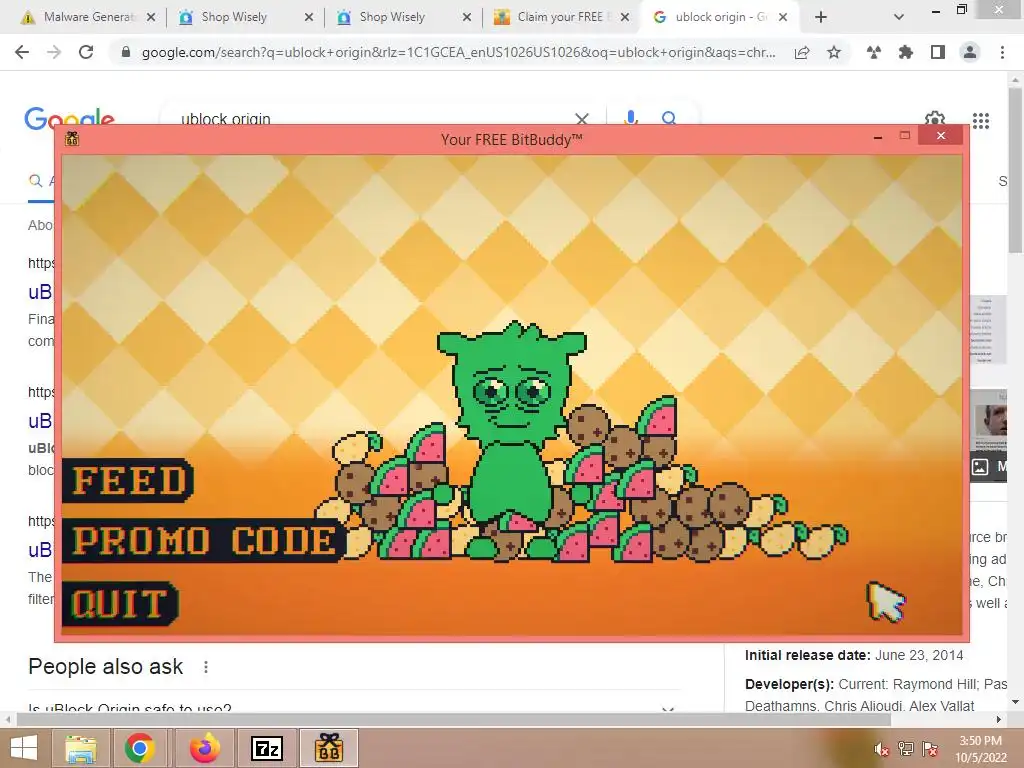
Task: Click the ublock origin search field
Action: (372, 118)
